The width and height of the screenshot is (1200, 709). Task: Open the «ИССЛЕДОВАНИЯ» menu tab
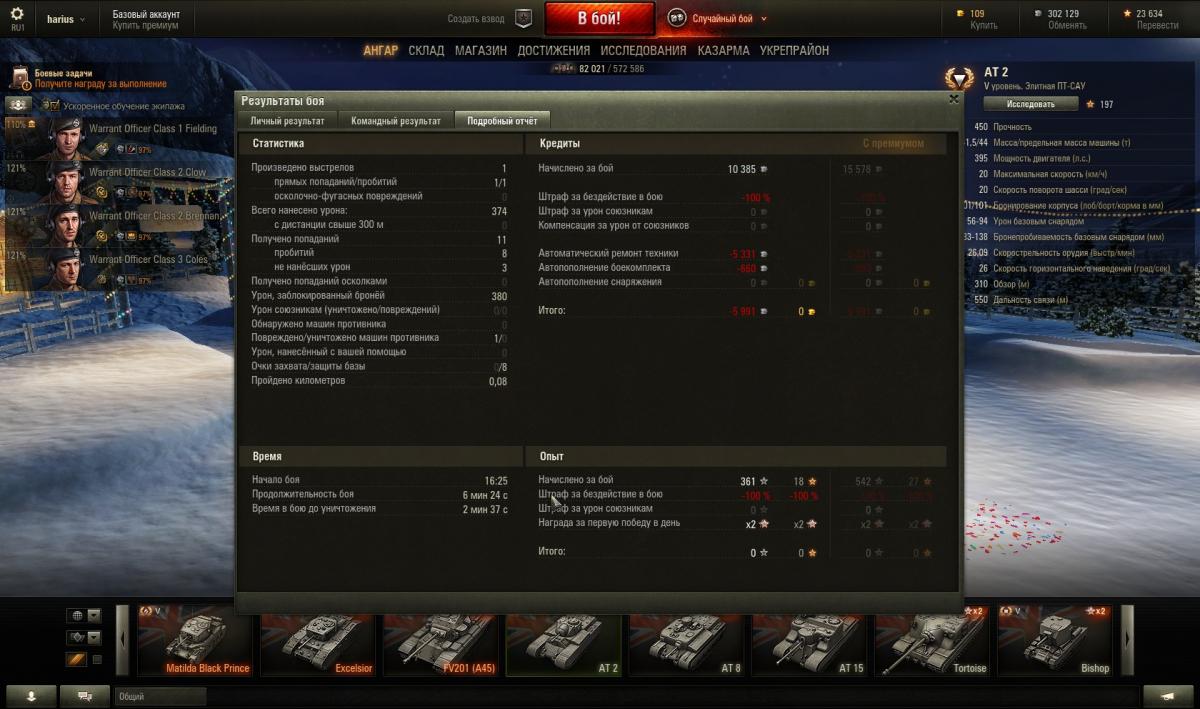[643, 50]
